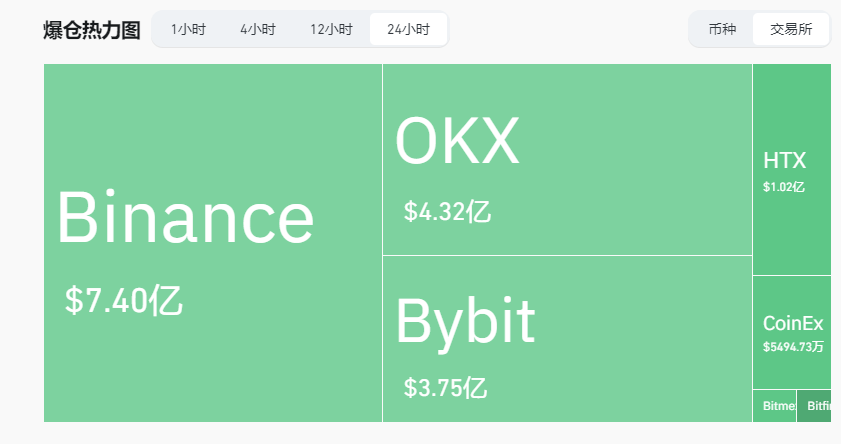
Task: Click the $4.32亿 OKX liquidation amount
Action: (447, 212)
